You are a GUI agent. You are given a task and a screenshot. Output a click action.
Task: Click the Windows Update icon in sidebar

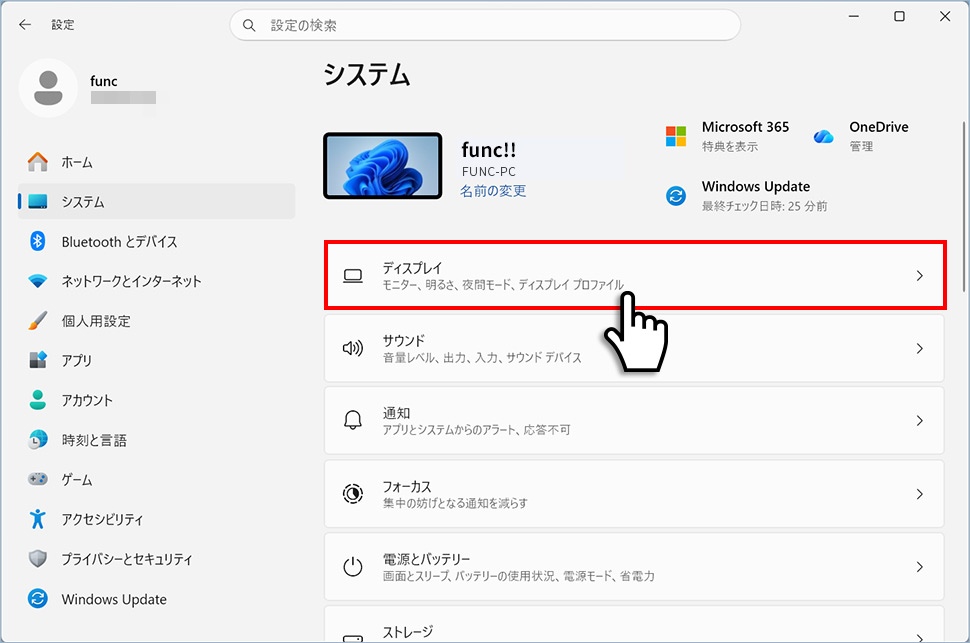pos(38,599)
